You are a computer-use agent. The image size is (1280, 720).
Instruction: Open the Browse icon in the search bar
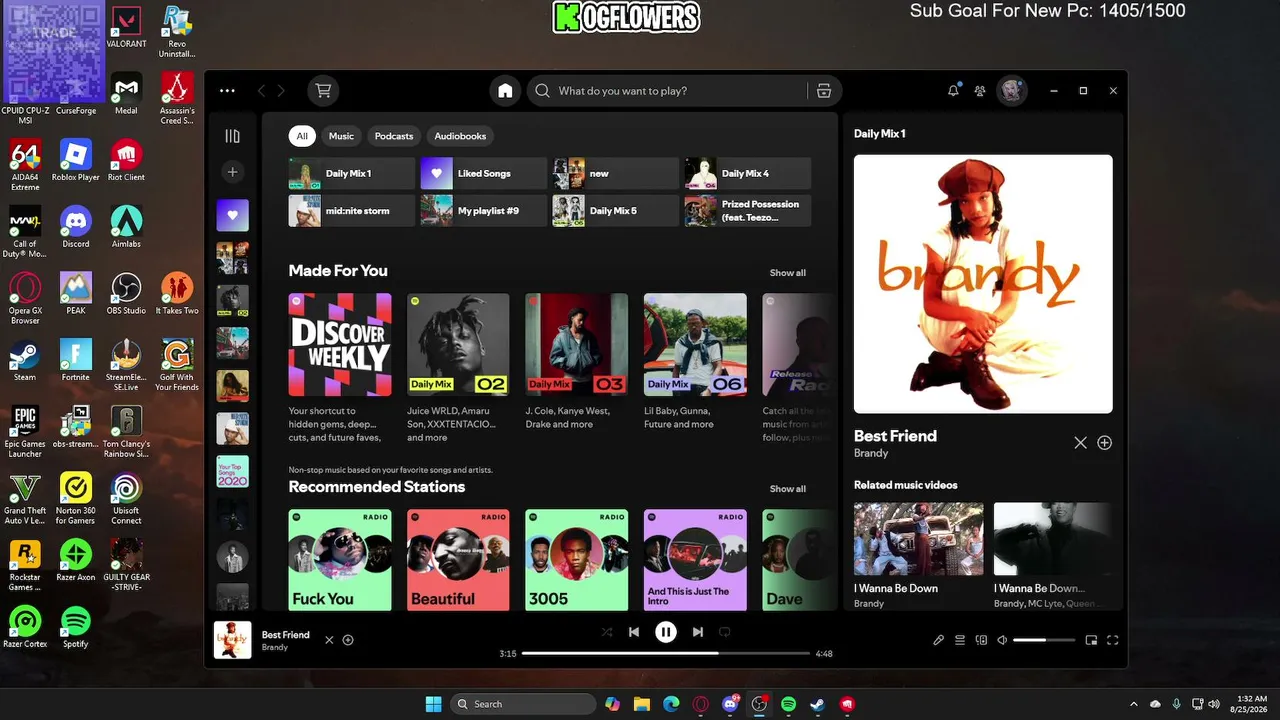(x=824, y=91)
